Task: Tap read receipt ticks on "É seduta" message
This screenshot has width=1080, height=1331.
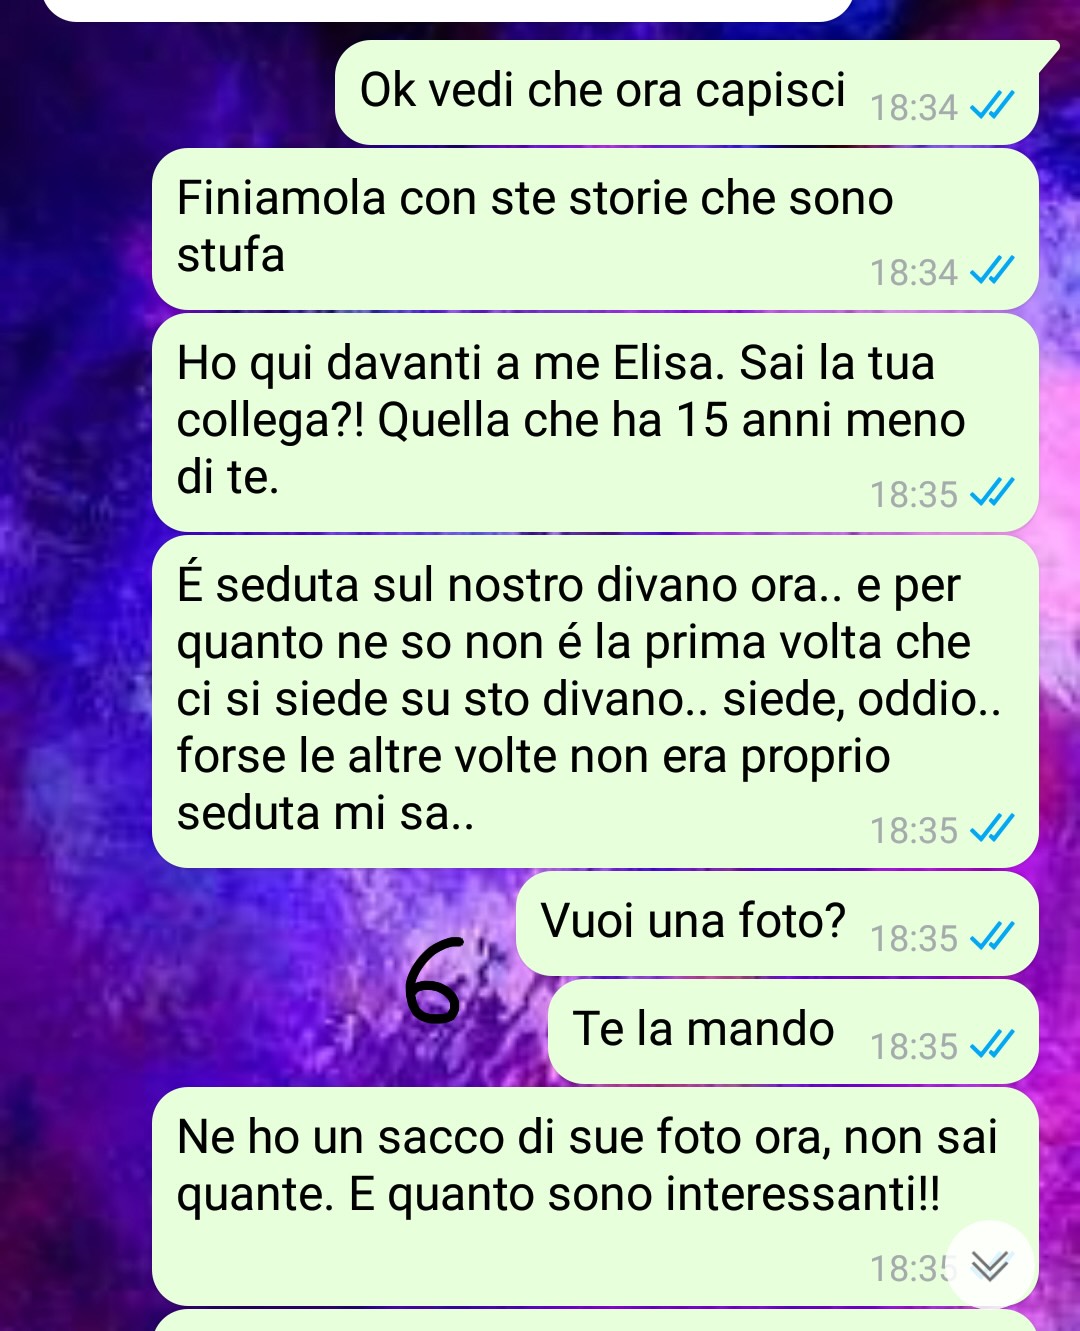Action: [x=993, y=828]
